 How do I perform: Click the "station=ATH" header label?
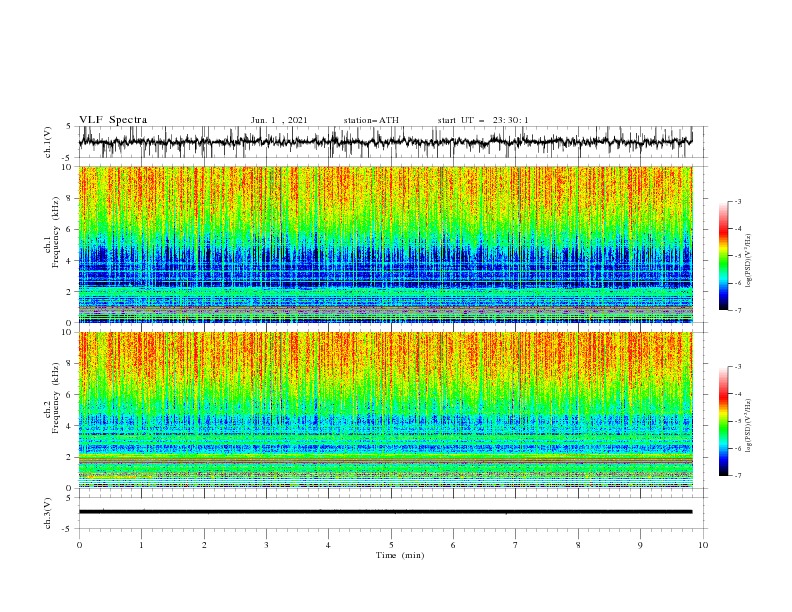coord(371,120)
